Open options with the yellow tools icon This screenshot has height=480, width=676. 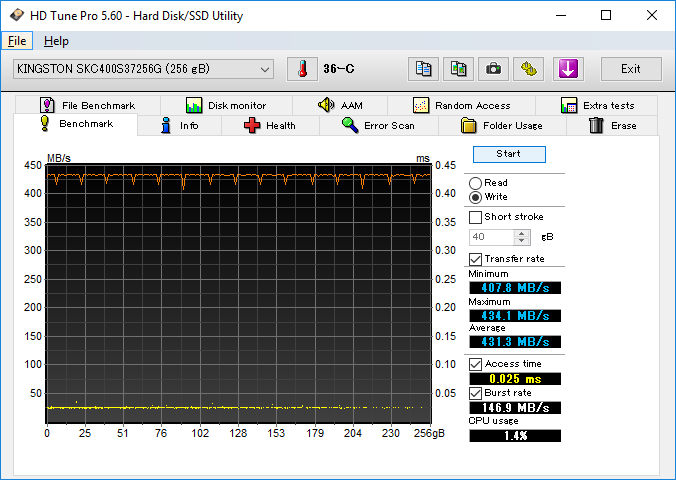click(x=528, y=69)
